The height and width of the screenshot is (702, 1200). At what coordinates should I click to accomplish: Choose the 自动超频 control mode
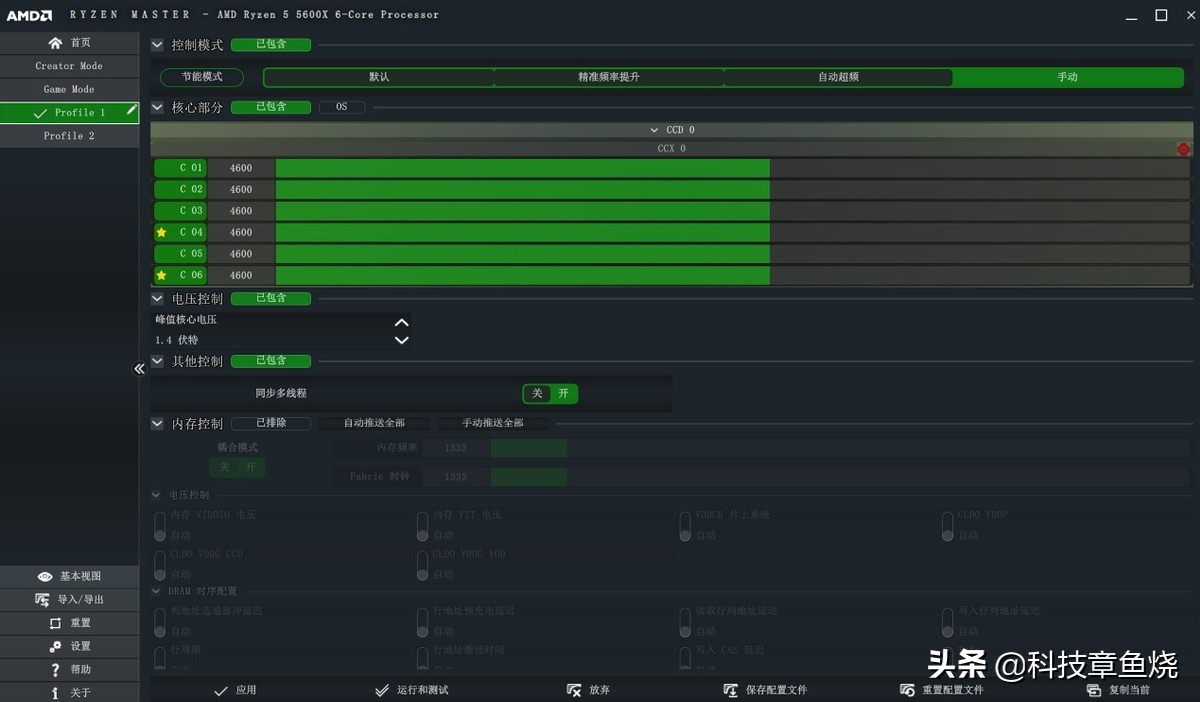838,77
